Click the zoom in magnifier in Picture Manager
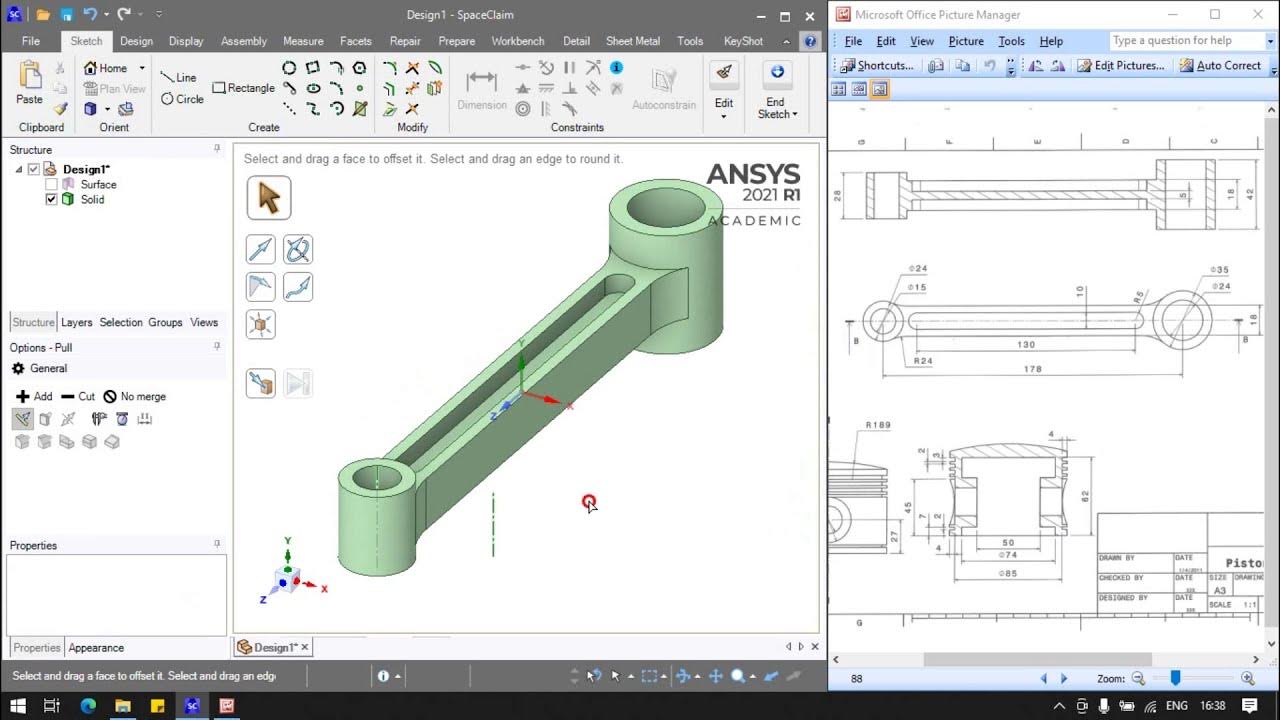 point(1247,678)
